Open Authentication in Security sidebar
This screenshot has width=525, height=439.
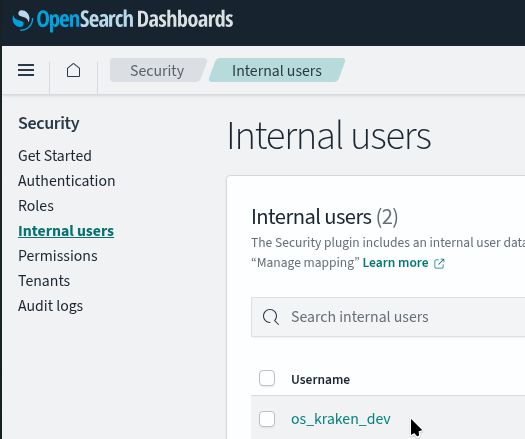(67, 181)
